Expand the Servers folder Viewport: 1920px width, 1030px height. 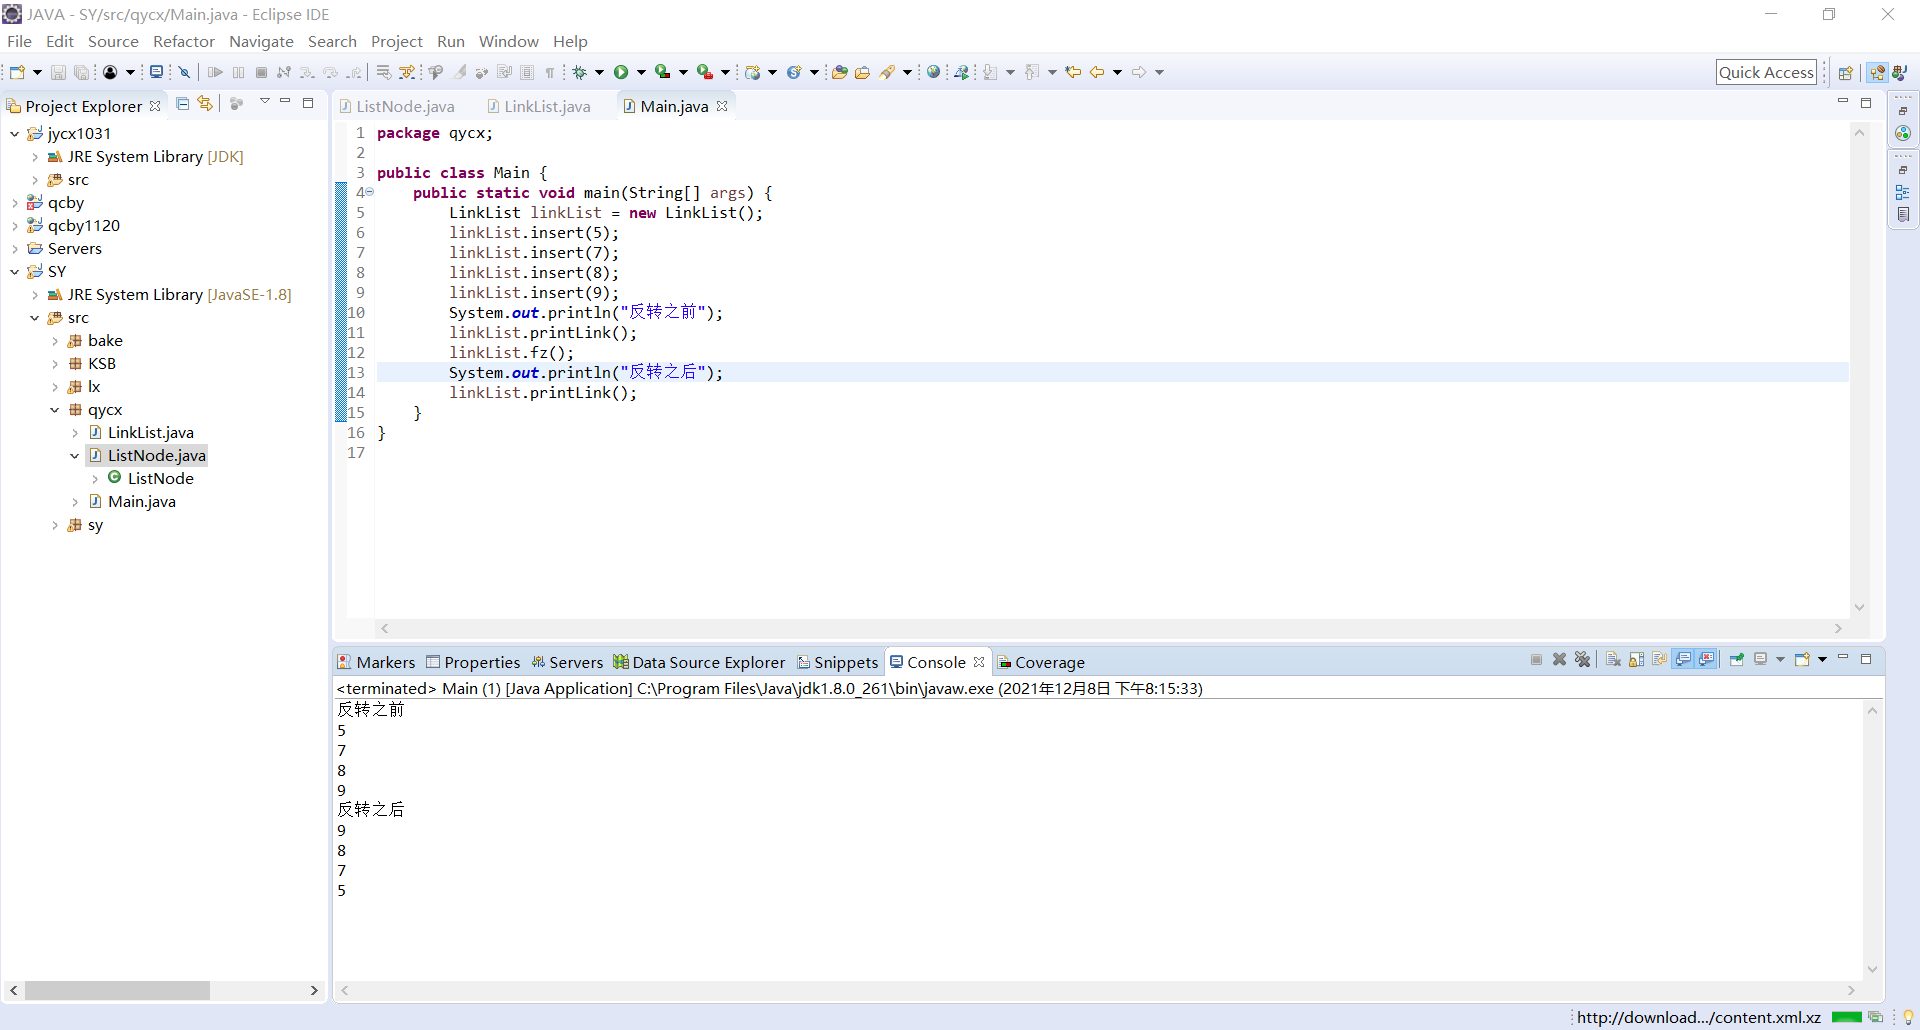tap(14, 249)
